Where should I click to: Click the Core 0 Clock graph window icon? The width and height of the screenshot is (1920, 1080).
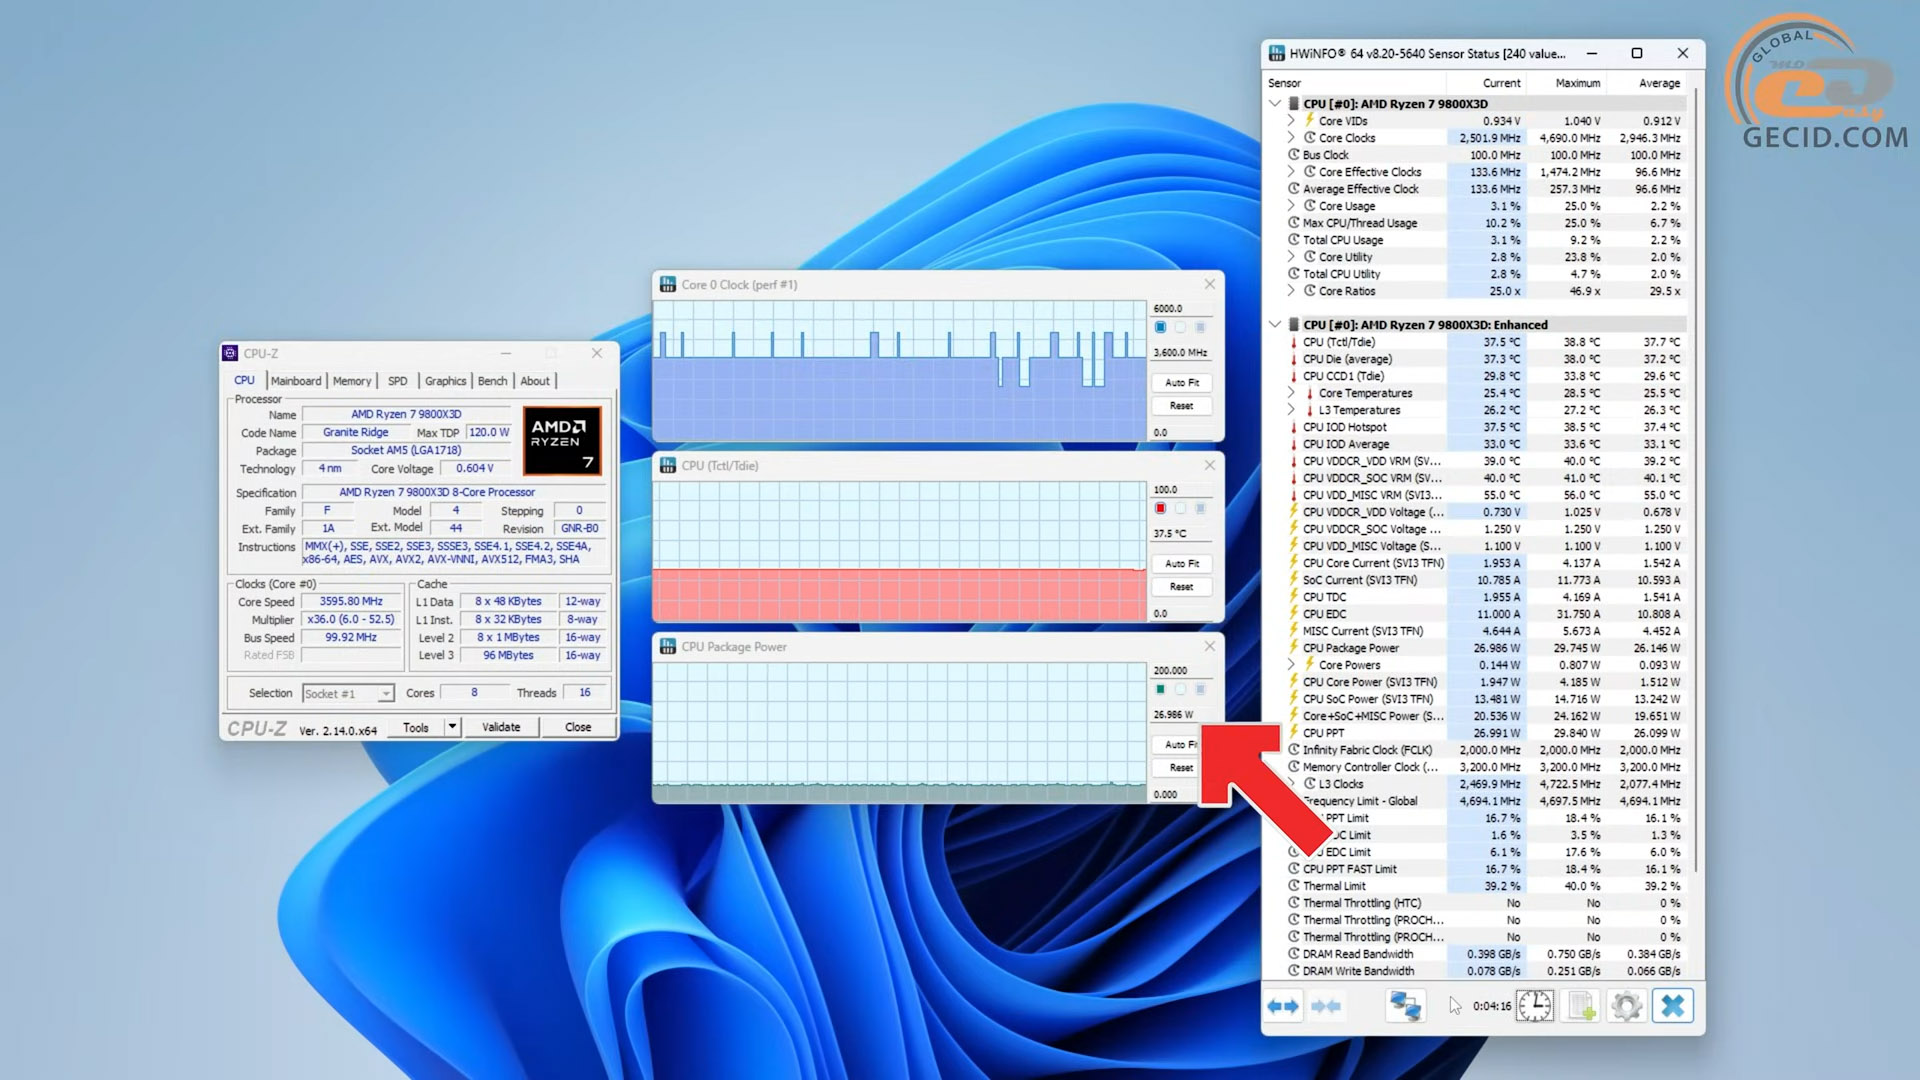(667, 285)
